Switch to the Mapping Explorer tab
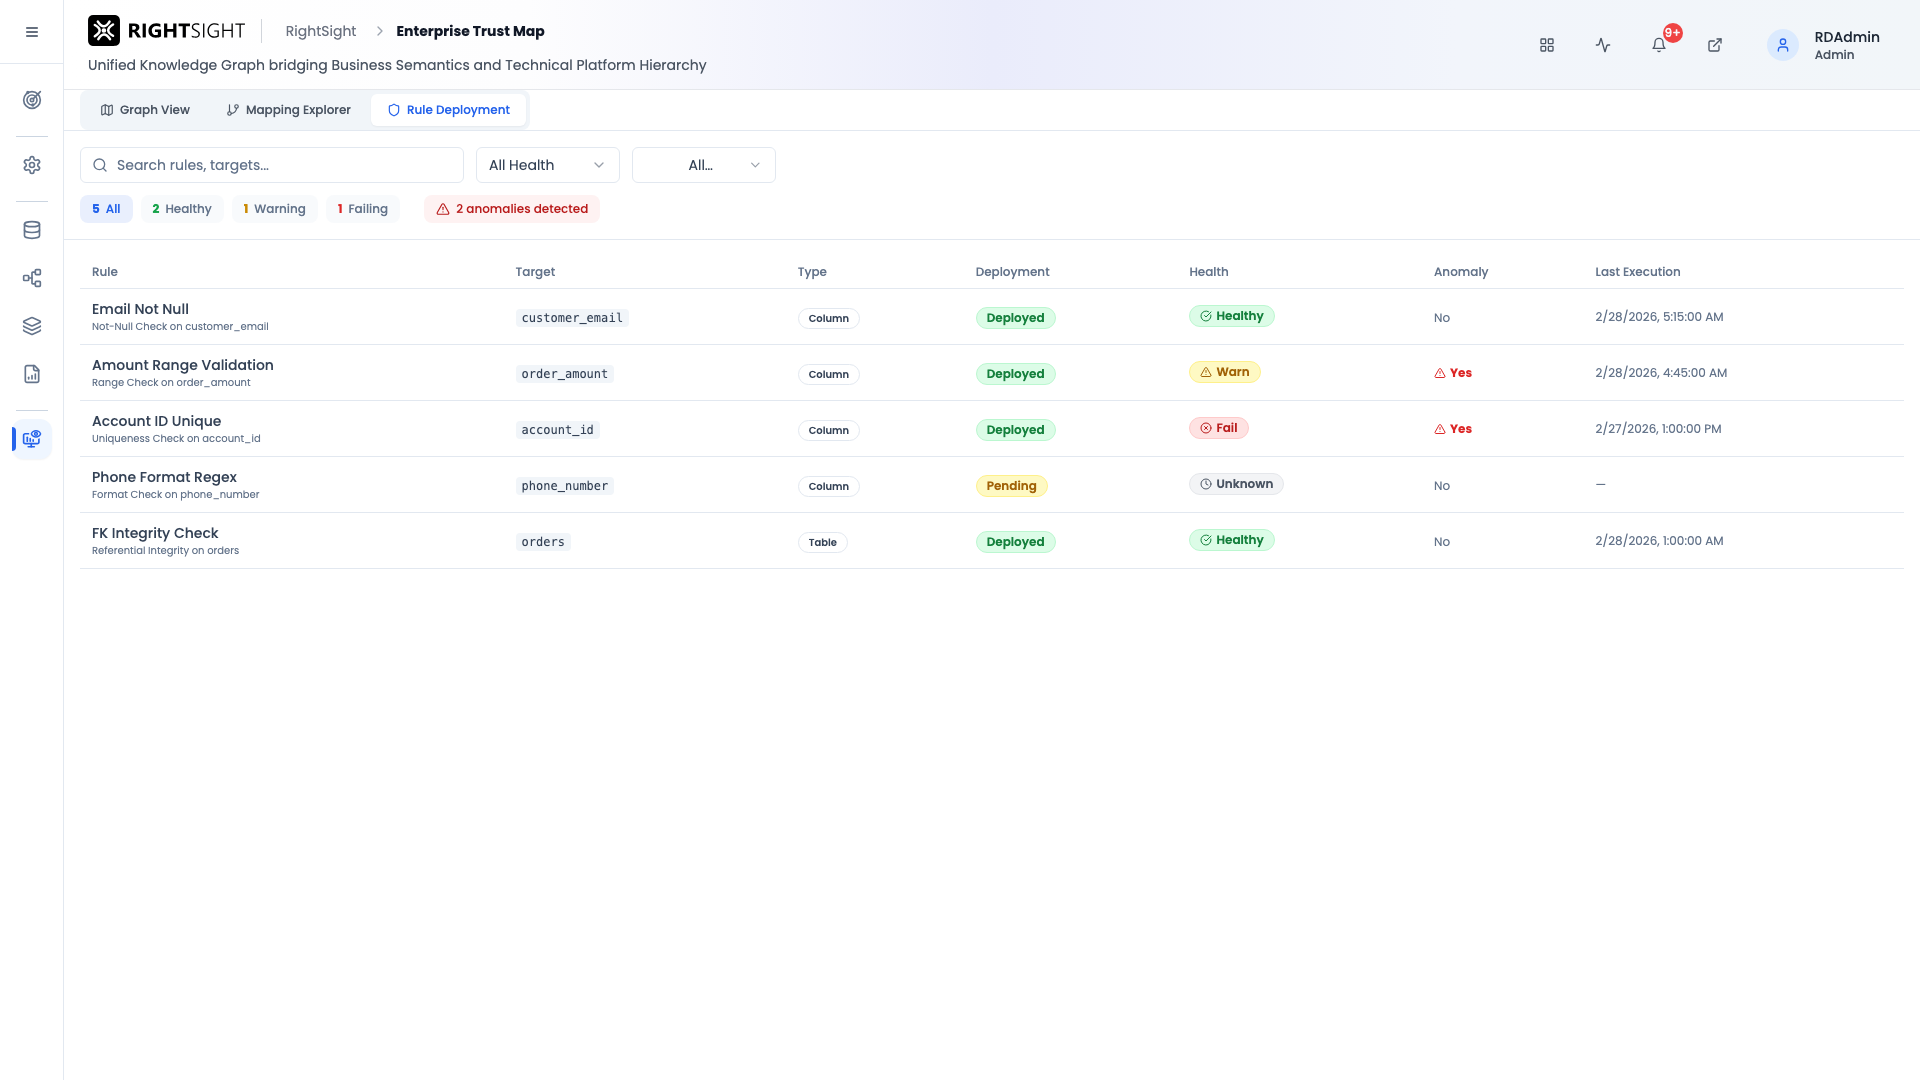 coord(288,110)
